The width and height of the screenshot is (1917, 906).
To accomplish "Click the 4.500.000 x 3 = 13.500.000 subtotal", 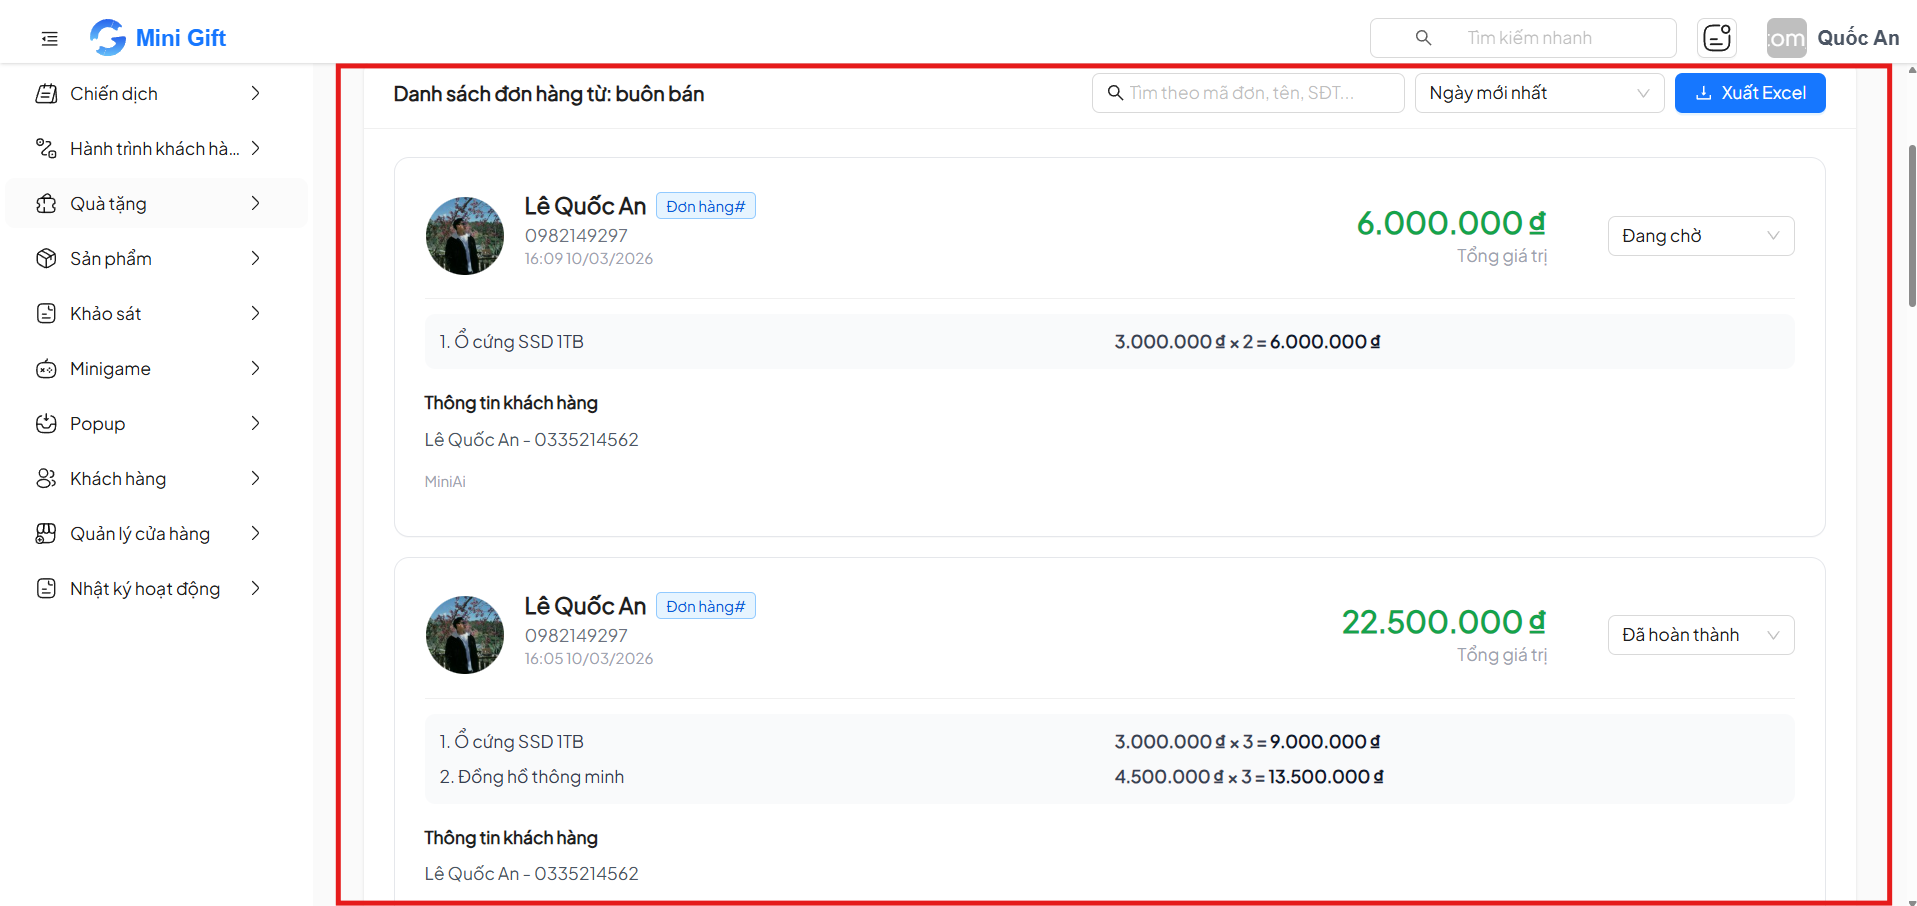I will tap(1249, 777).
